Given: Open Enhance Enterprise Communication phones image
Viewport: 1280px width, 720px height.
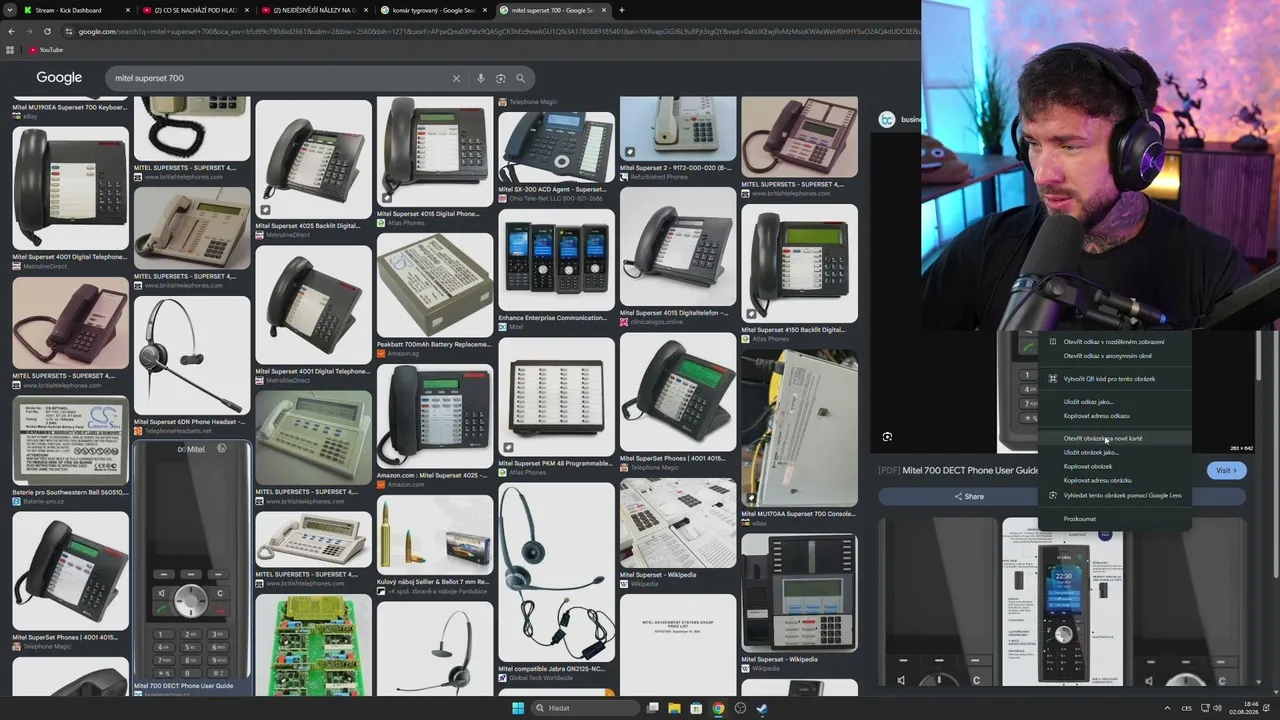Looking at the screenshot, I should (x=556, y=260).
